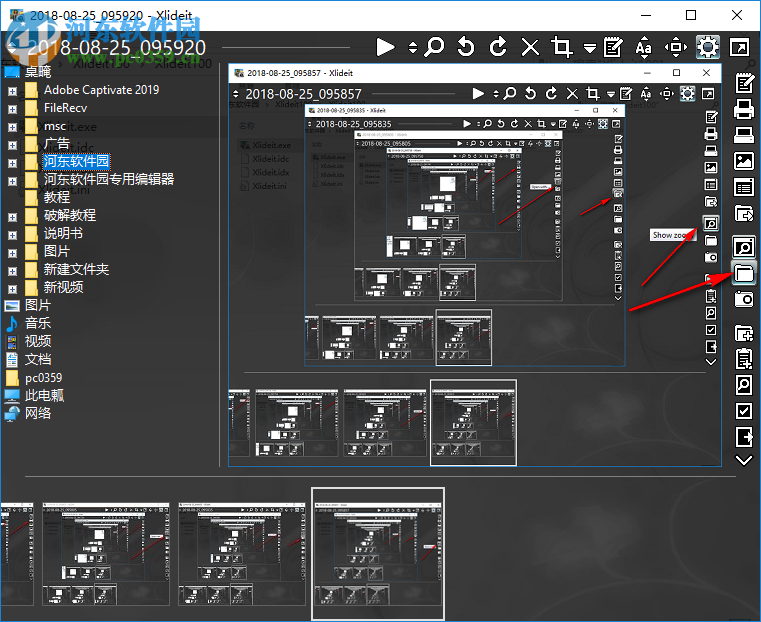Select the FileRecv folder
The width and height of the screenshot is (761, 622).
(x=66, y=108)
